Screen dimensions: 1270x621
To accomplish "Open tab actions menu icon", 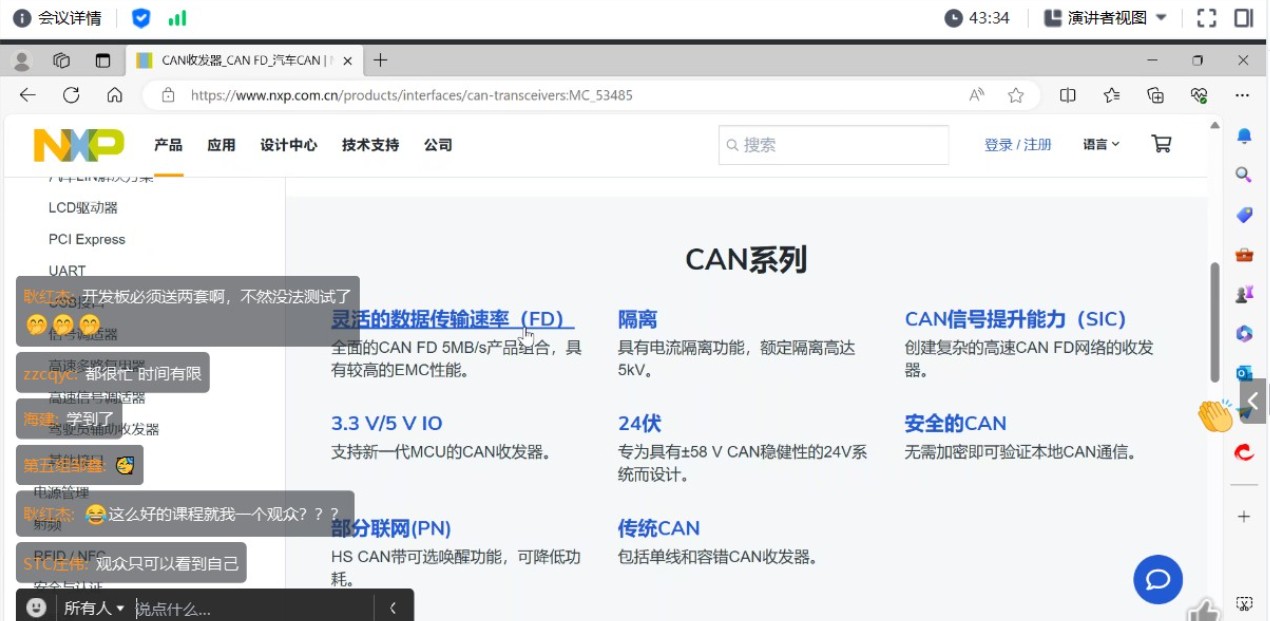I will point(103,61).
